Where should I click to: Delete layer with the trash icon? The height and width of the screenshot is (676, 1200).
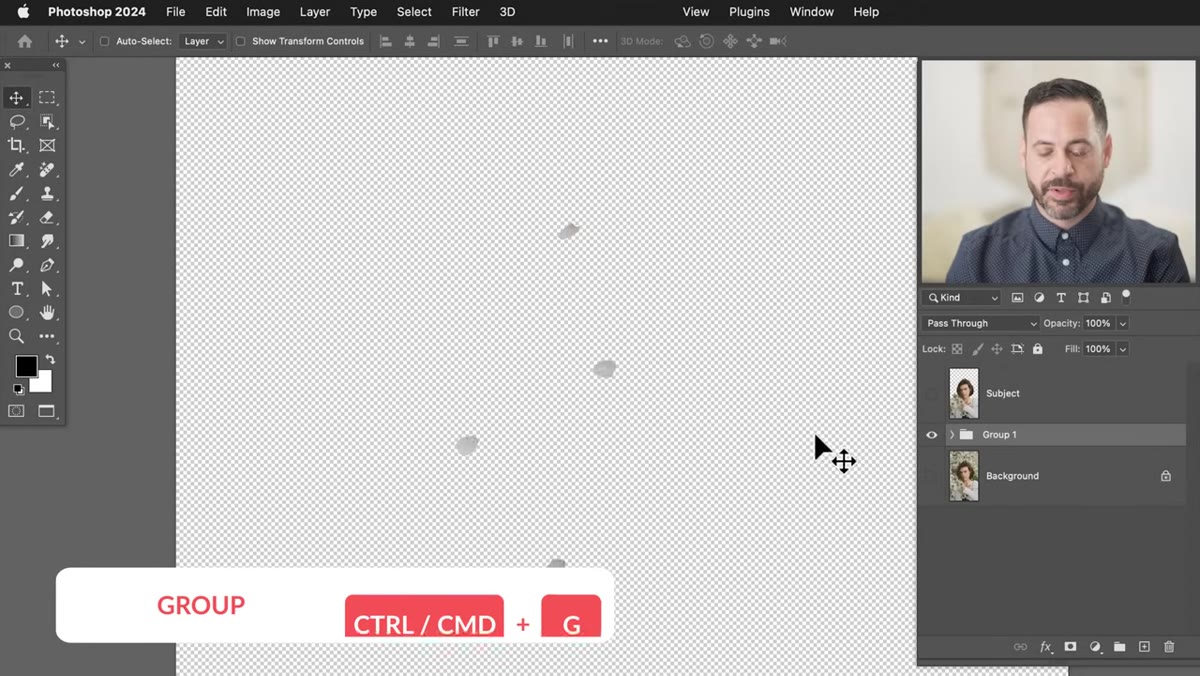point(1169,647)
